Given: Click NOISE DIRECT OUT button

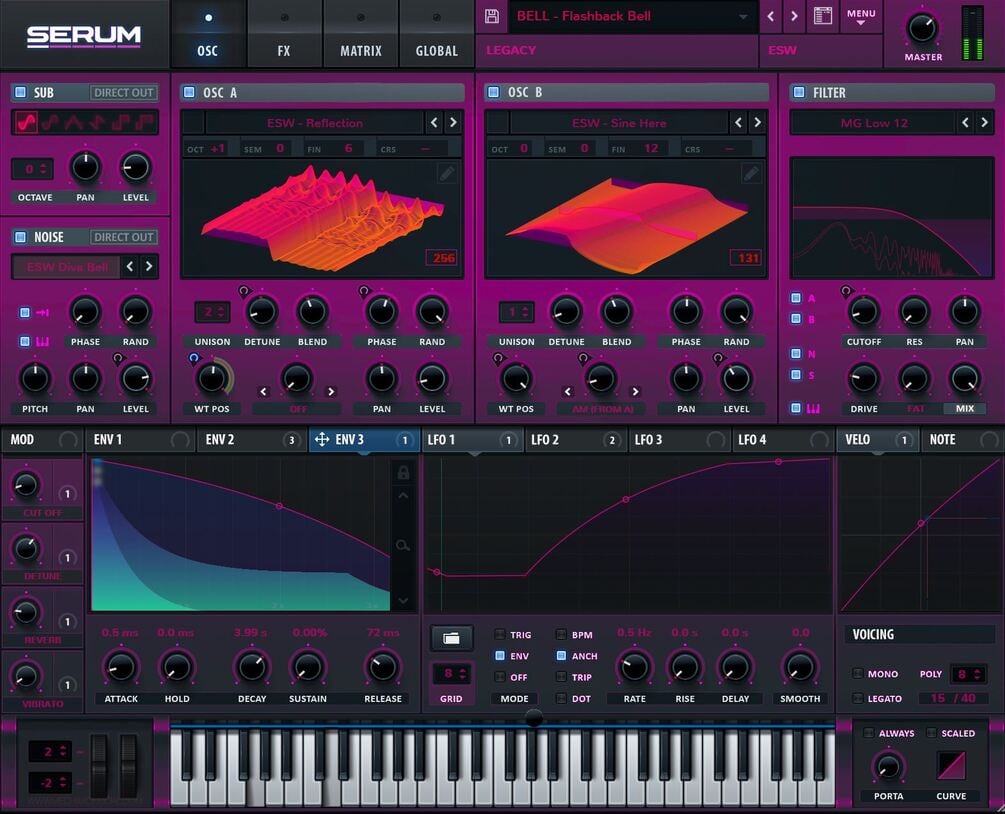Looking at the screenshot, I should pos(124,237).
